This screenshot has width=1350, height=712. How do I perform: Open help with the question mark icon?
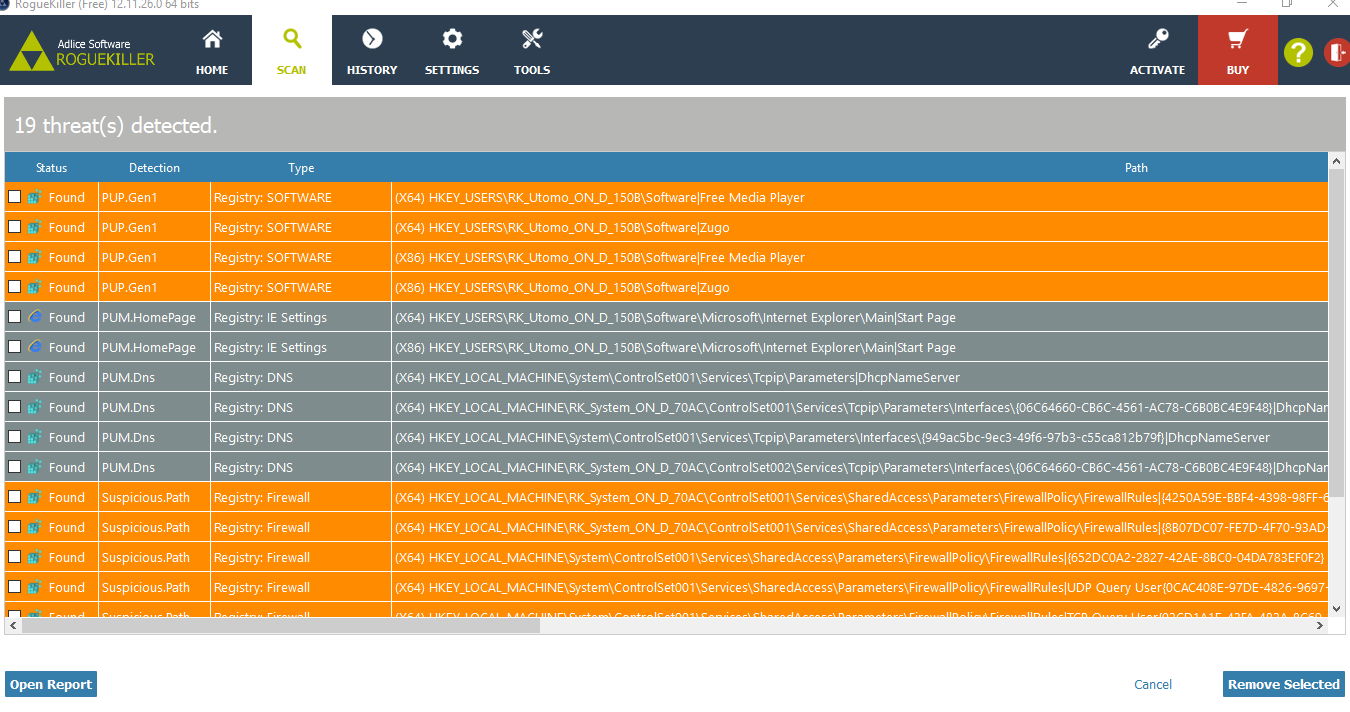pos(1298,52)
